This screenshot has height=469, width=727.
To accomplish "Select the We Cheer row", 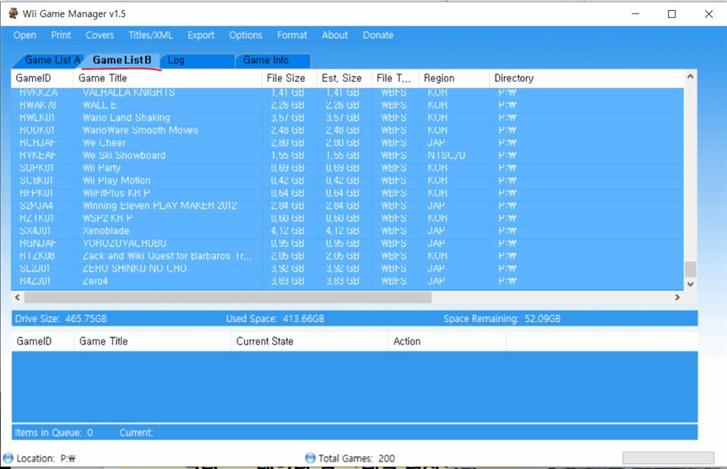I will coord(347,143).
